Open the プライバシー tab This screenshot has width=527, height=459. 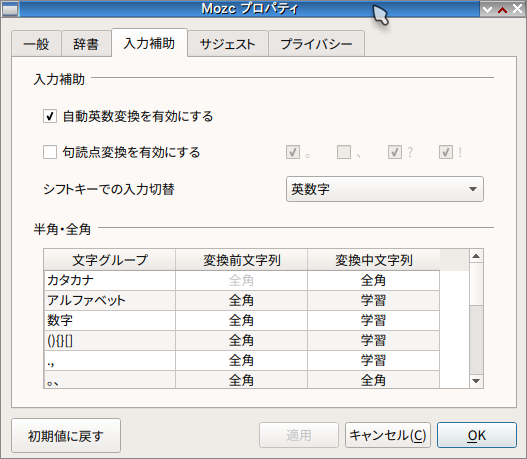click(x=316, y=44)
